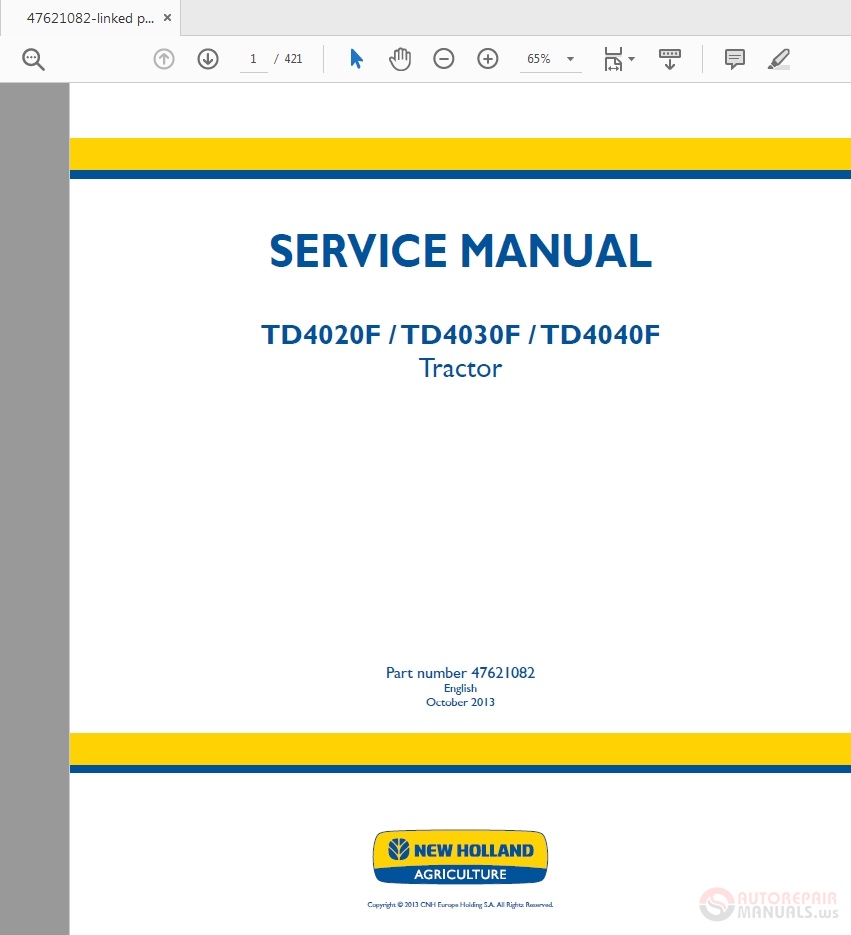The image size is (851, 935).
Task: Select the 47621082-linked document tab
Action: click(90, 18)
